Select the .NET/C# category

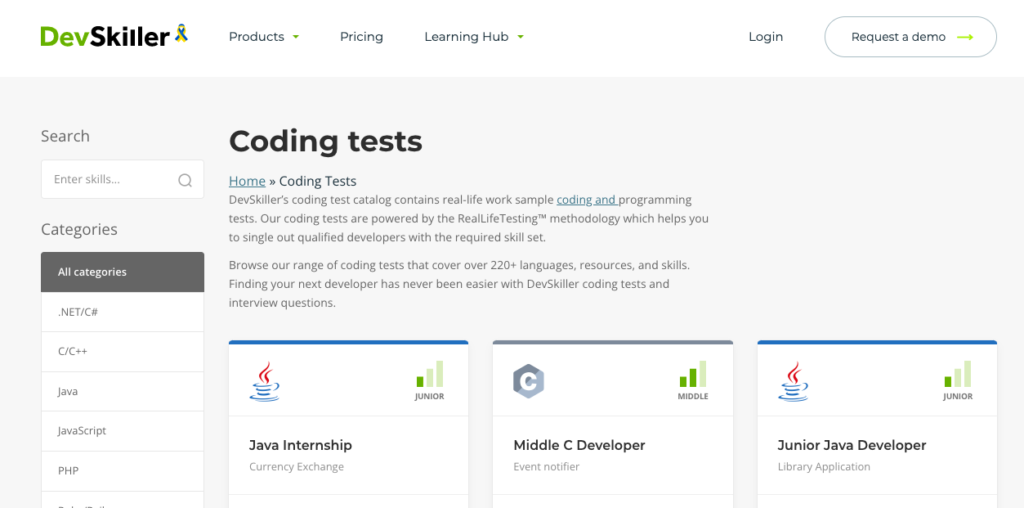(122, 312)
